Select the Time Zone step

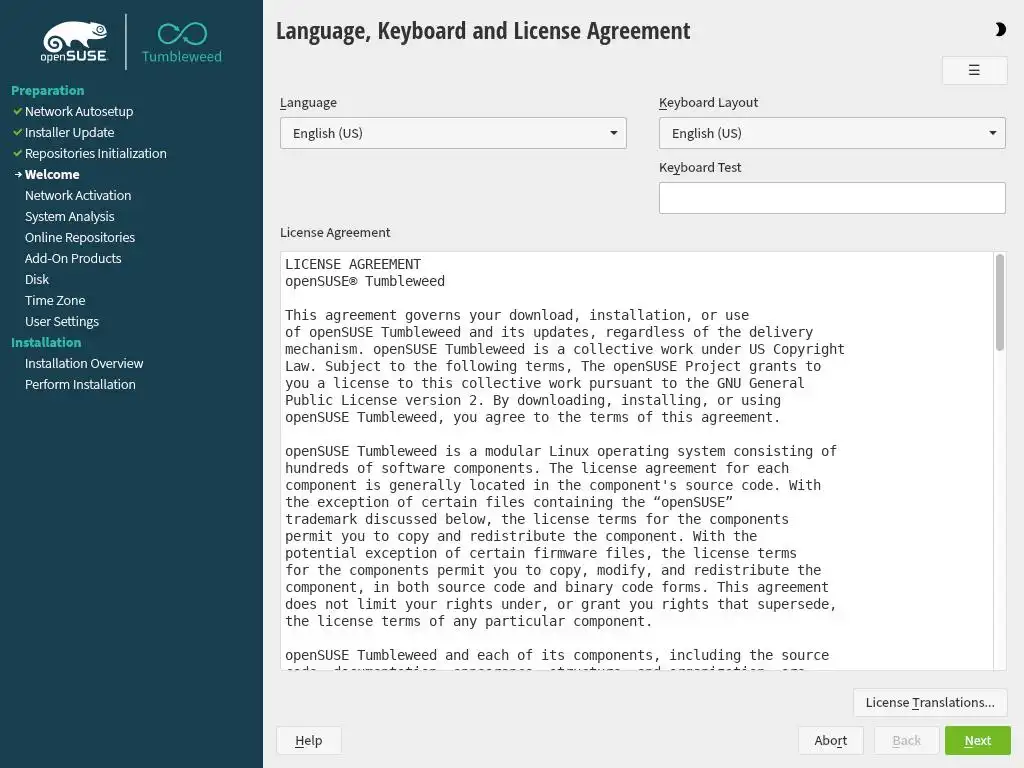(55, 300)
